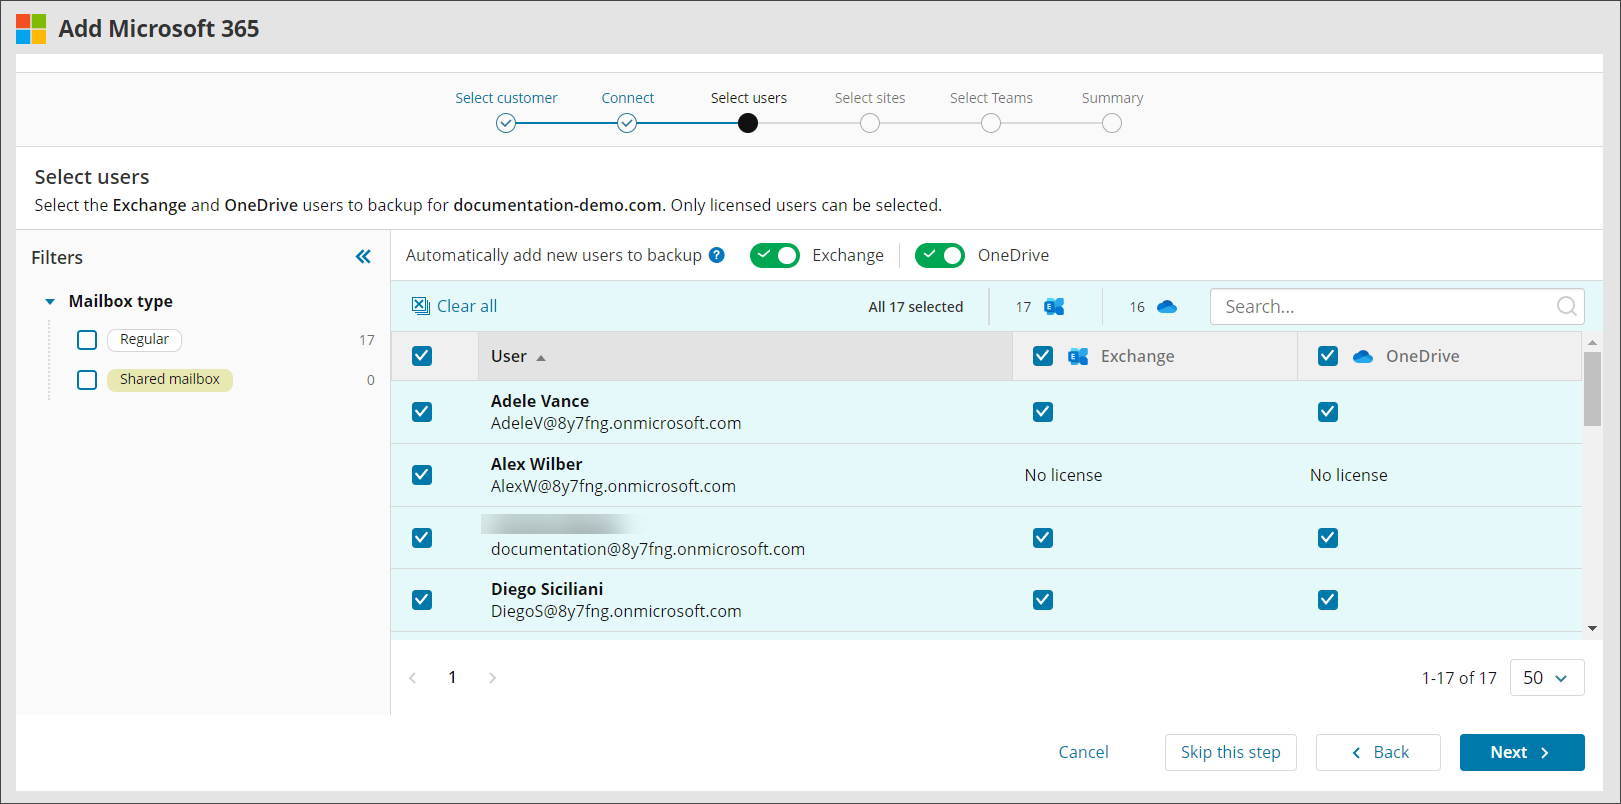Click the search magnifier icon

point(1566,307)
